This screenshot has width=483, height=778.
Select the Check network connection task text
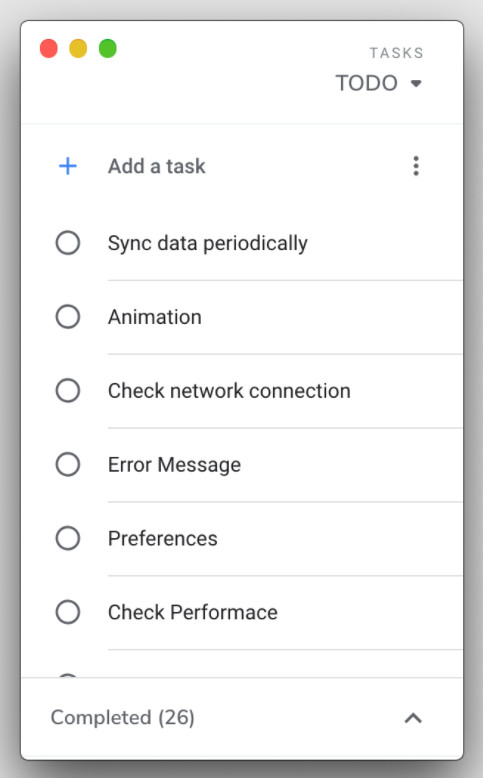[x=229, y=391]
